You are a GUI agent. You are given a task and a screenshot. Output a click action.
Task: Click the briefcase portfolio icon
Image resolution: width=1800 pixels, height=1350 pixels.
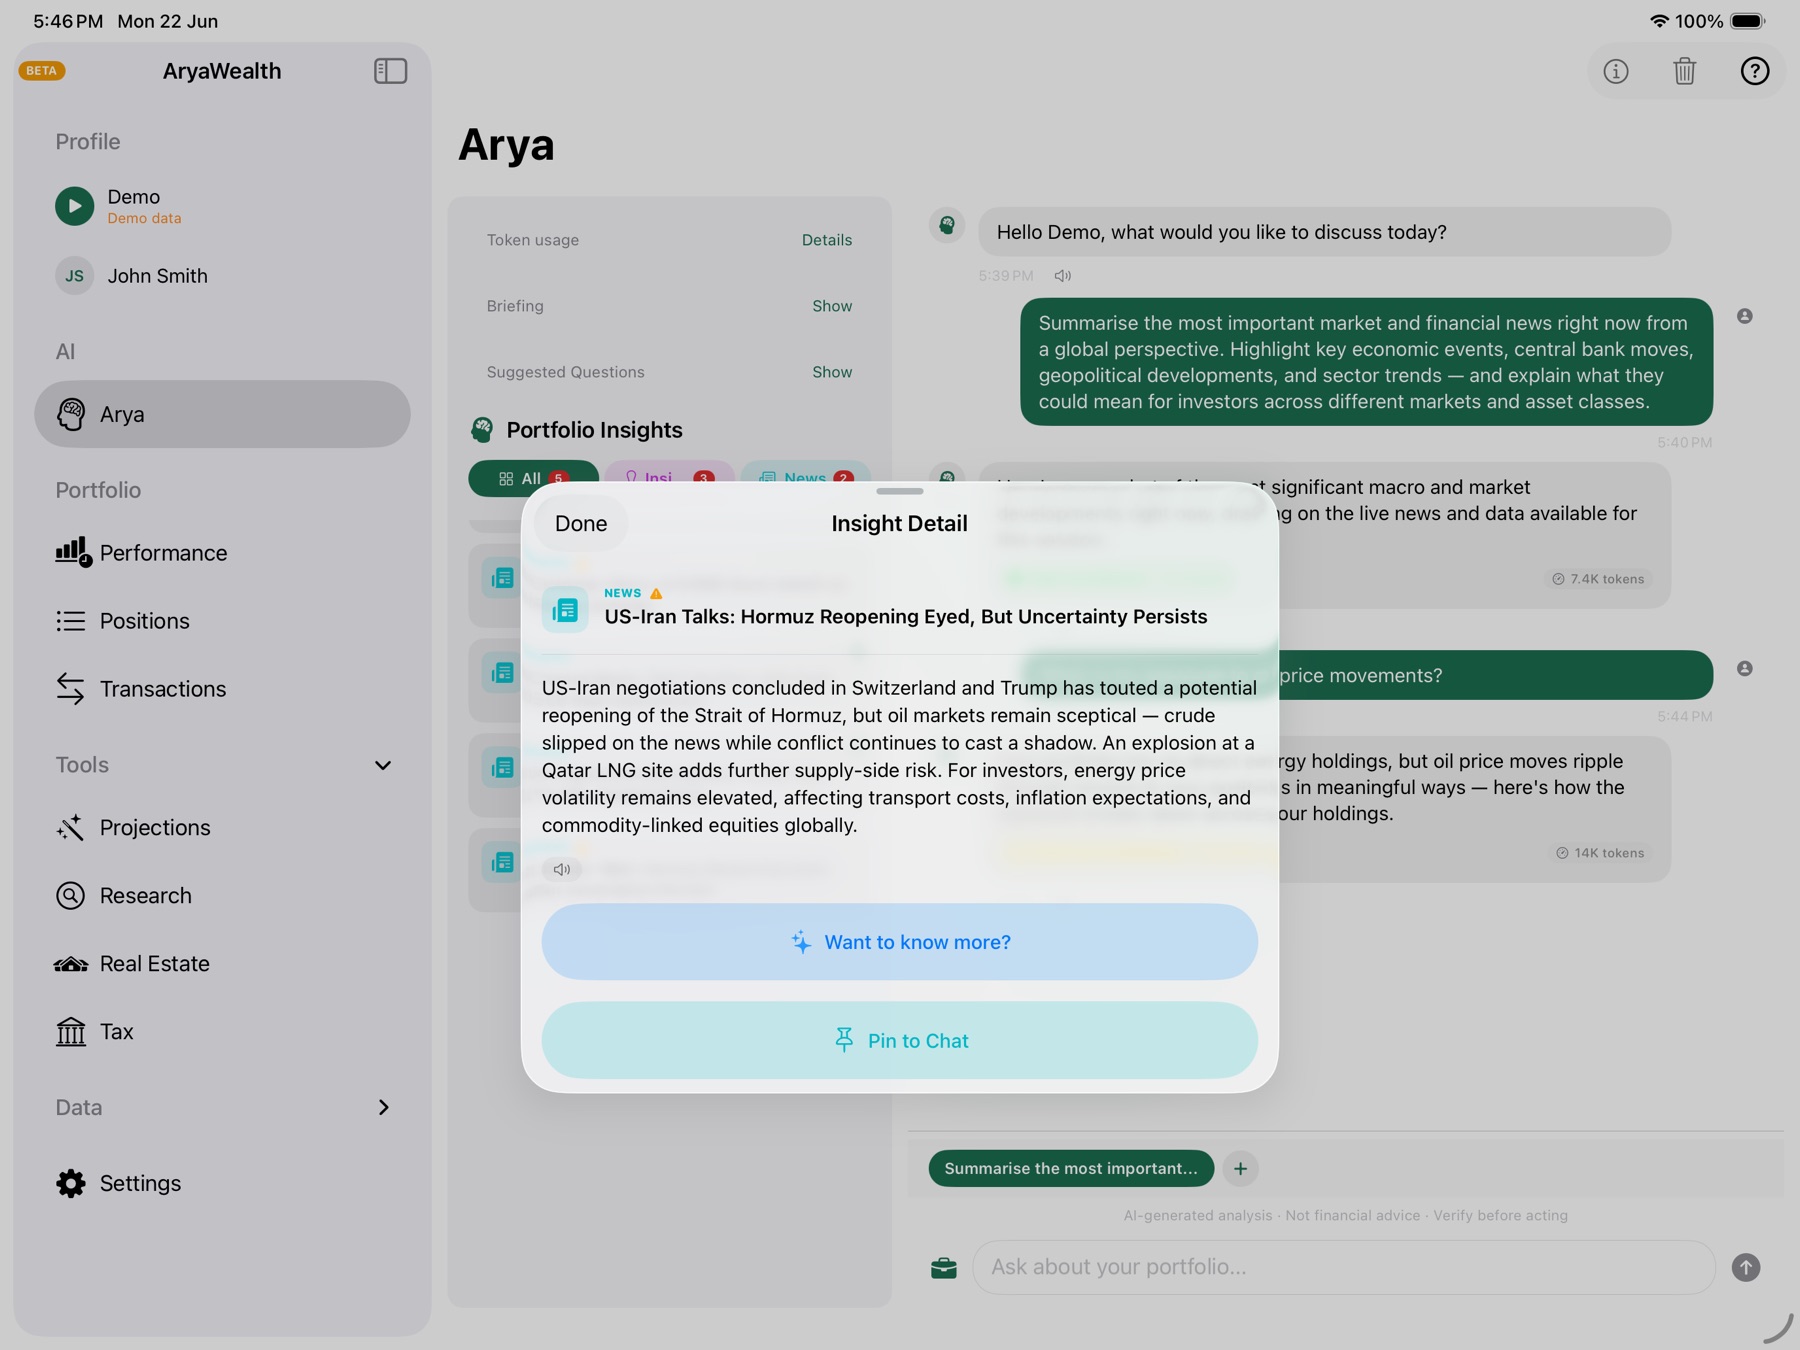[x=944, y=1268]
